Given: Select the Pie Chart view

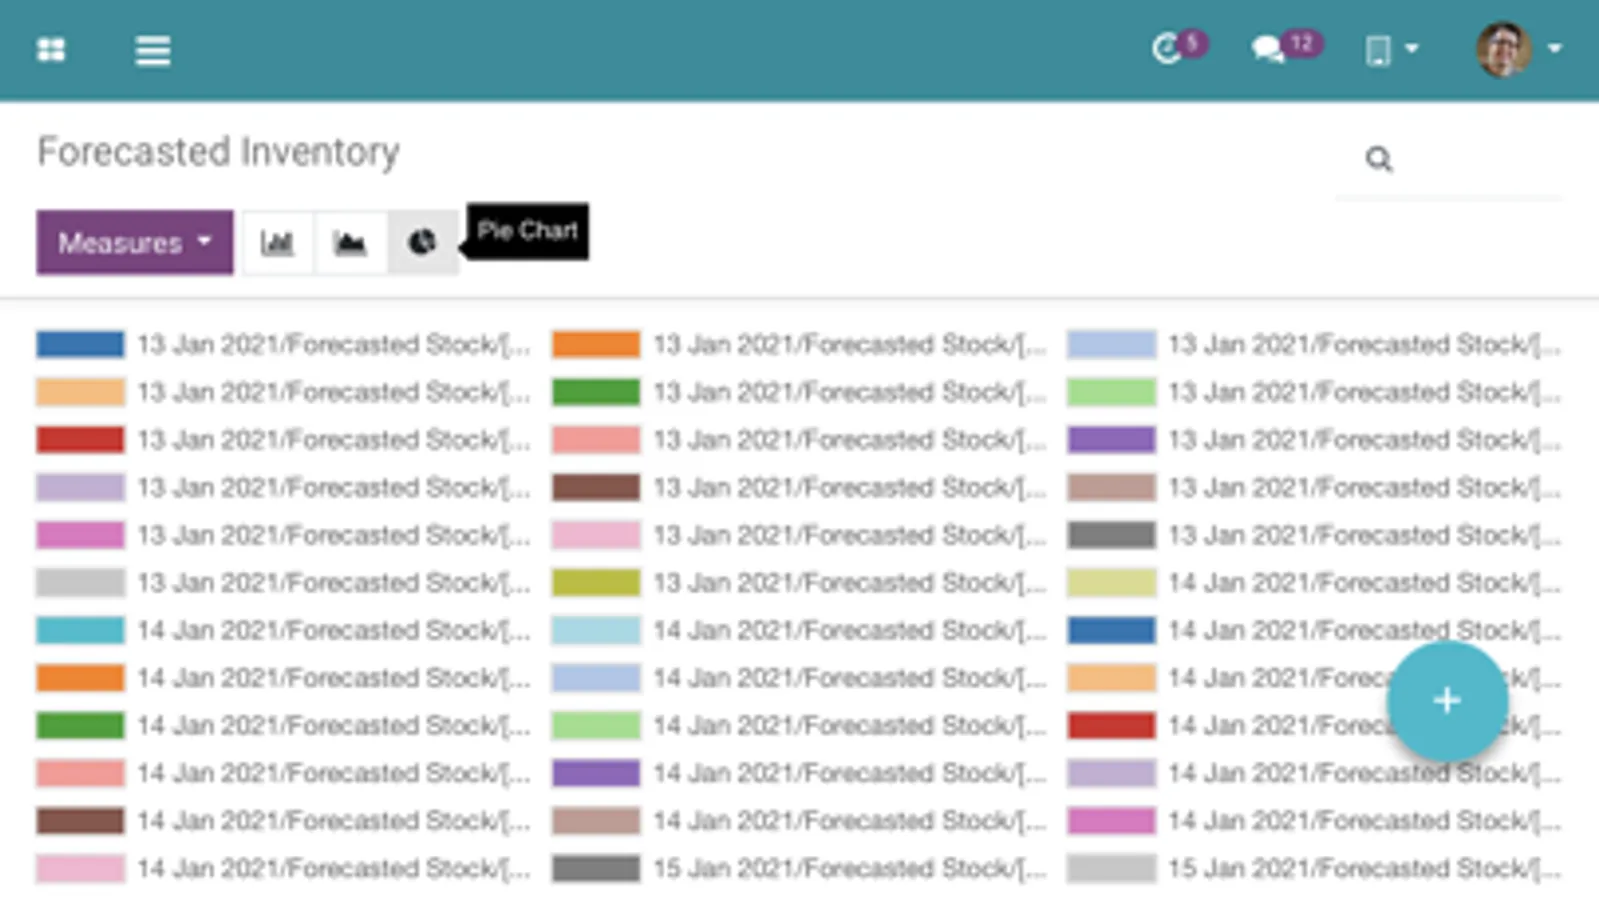Looking at the screenshot, I should click(422, 242).
